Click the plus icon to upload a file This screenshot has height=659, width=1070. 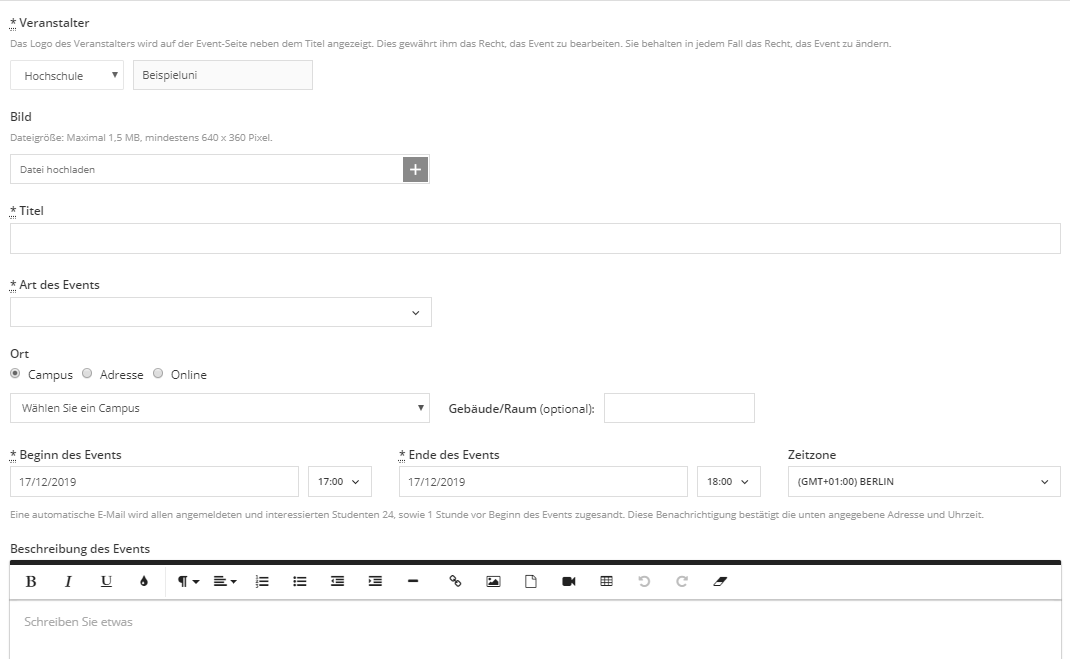(x=416, y=169)
